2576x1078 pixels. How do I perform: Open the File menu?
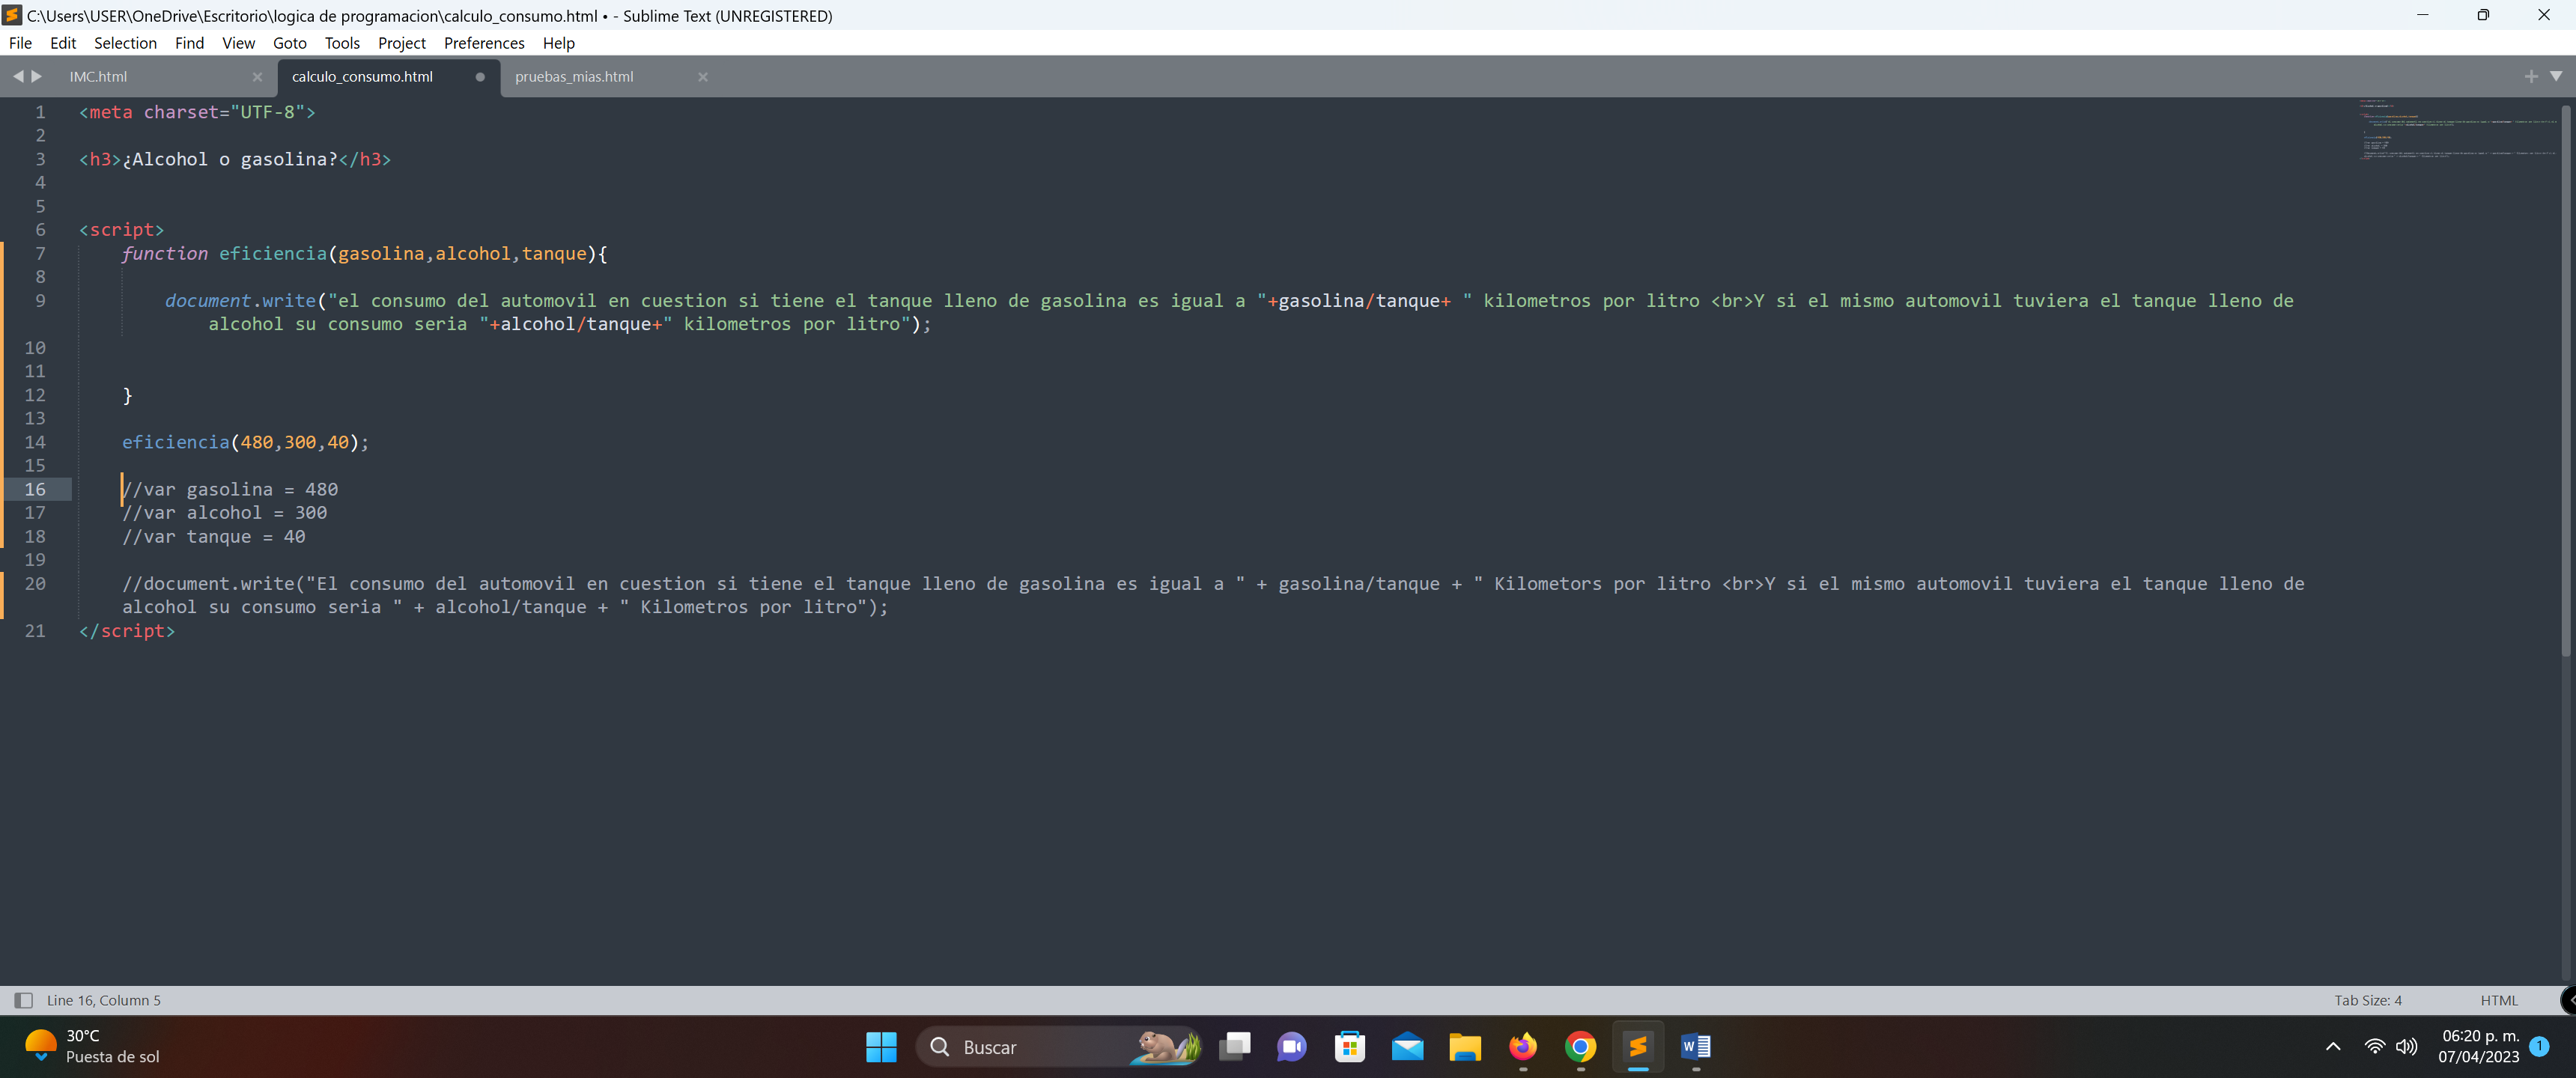click(20, 43)
